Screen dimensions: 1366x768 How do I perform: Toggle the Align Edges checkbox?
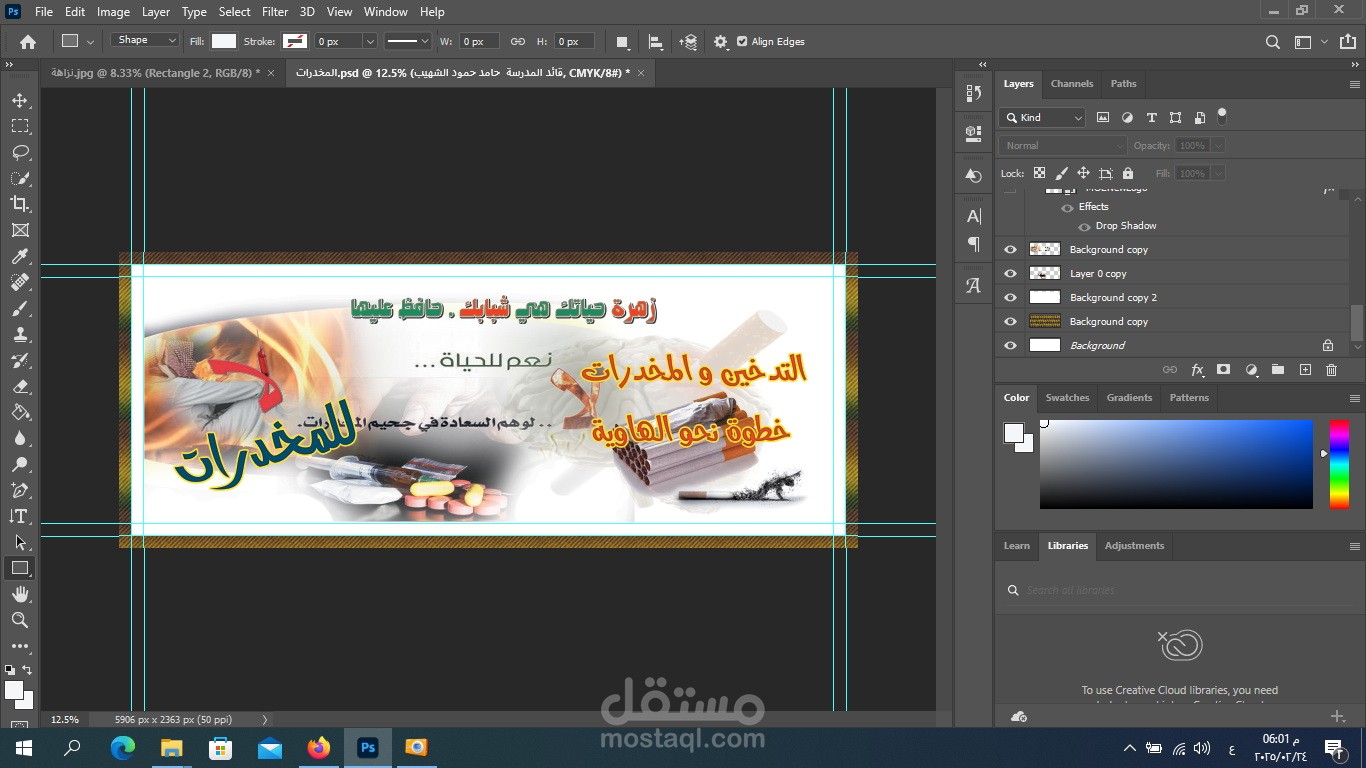[742, 42]
